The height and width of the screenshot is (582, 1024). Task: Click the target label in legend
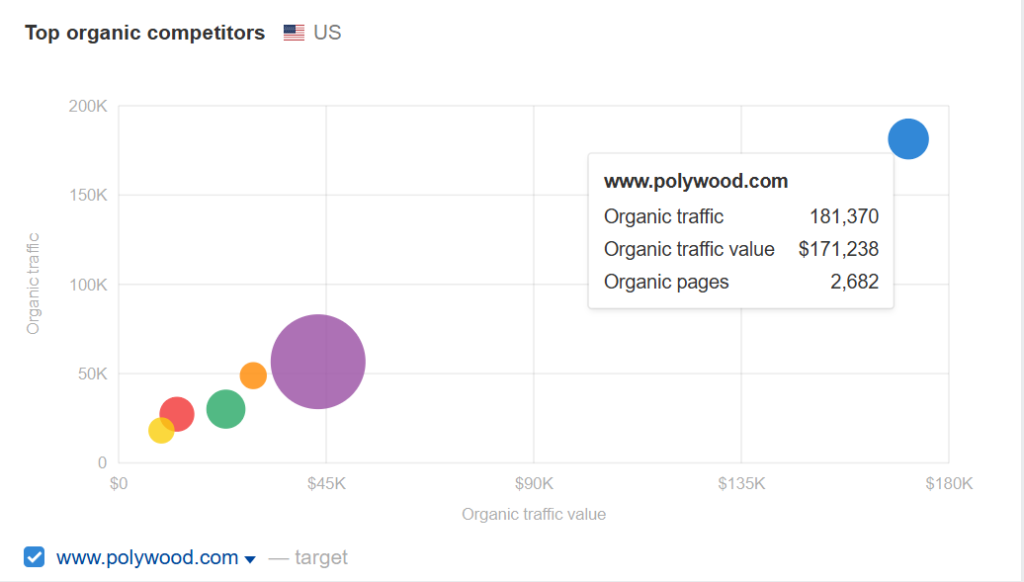[x=321, y=557]
